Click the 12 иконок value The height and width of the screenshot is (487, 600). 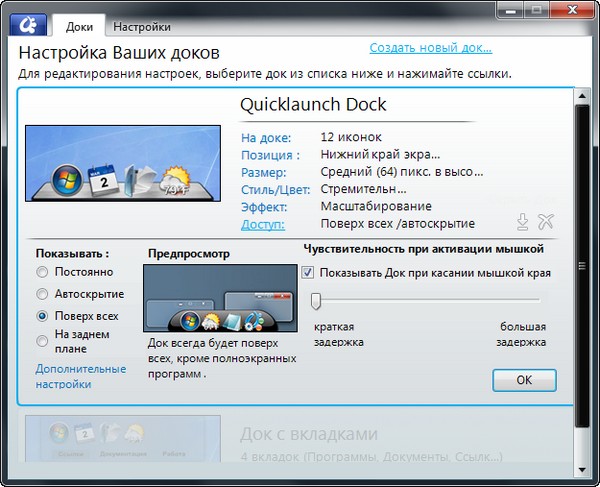(351, 137)
